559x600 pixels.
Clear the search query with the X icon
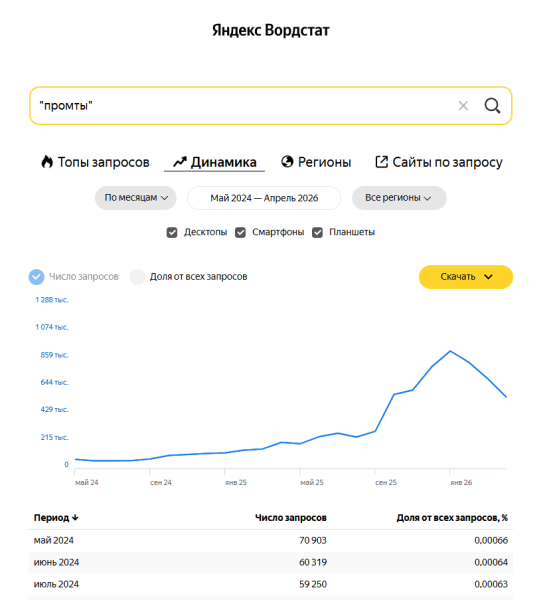(x=463, y=106)
